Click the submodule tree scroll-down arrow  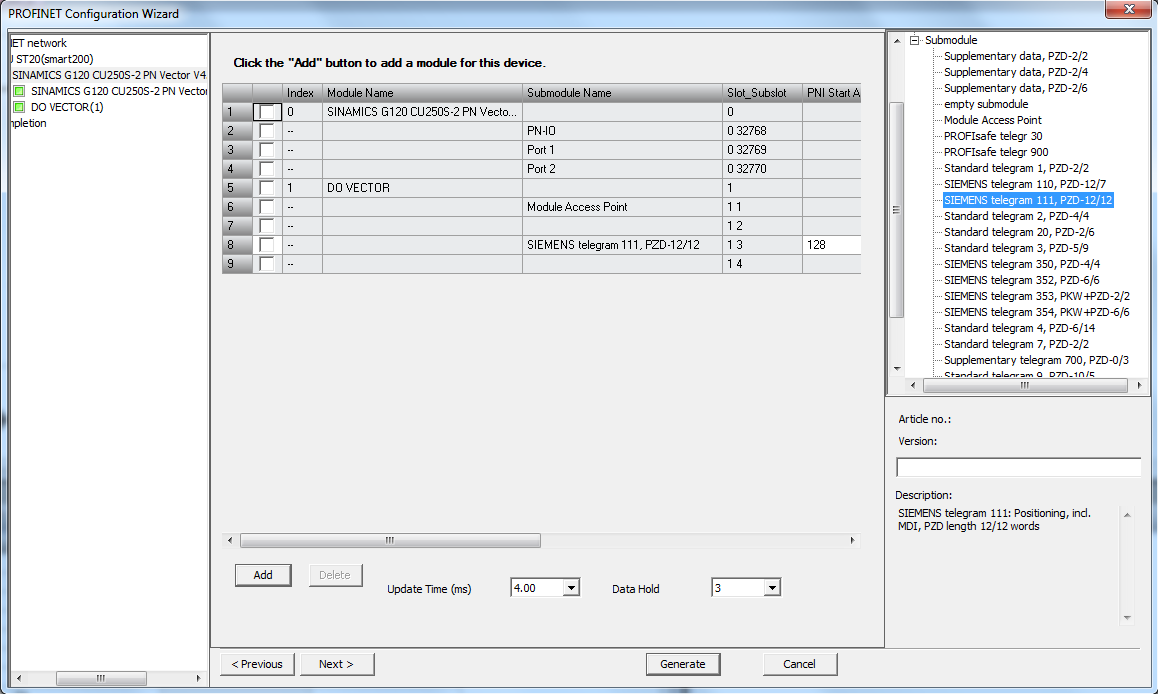click(897, 368)
